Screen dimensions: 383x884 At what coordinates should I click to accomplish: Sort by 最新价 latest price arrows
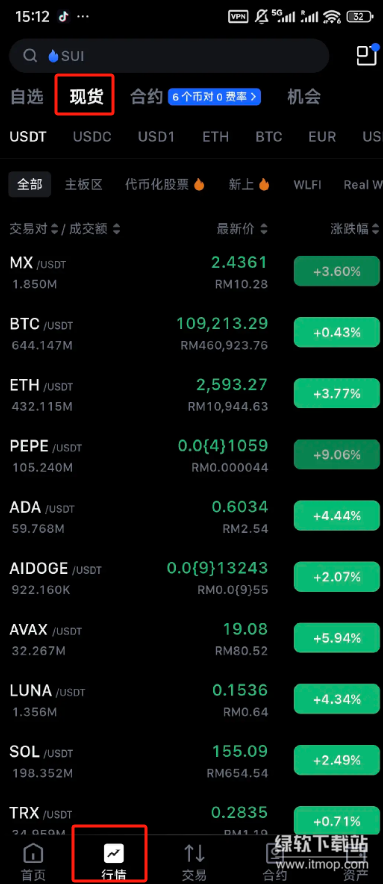263,229
